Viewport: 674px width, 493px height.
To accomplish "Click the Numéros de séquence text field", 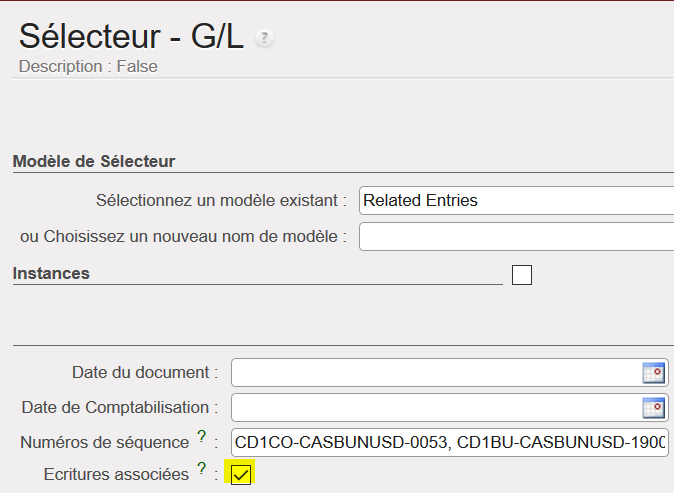I will [450, 442].
